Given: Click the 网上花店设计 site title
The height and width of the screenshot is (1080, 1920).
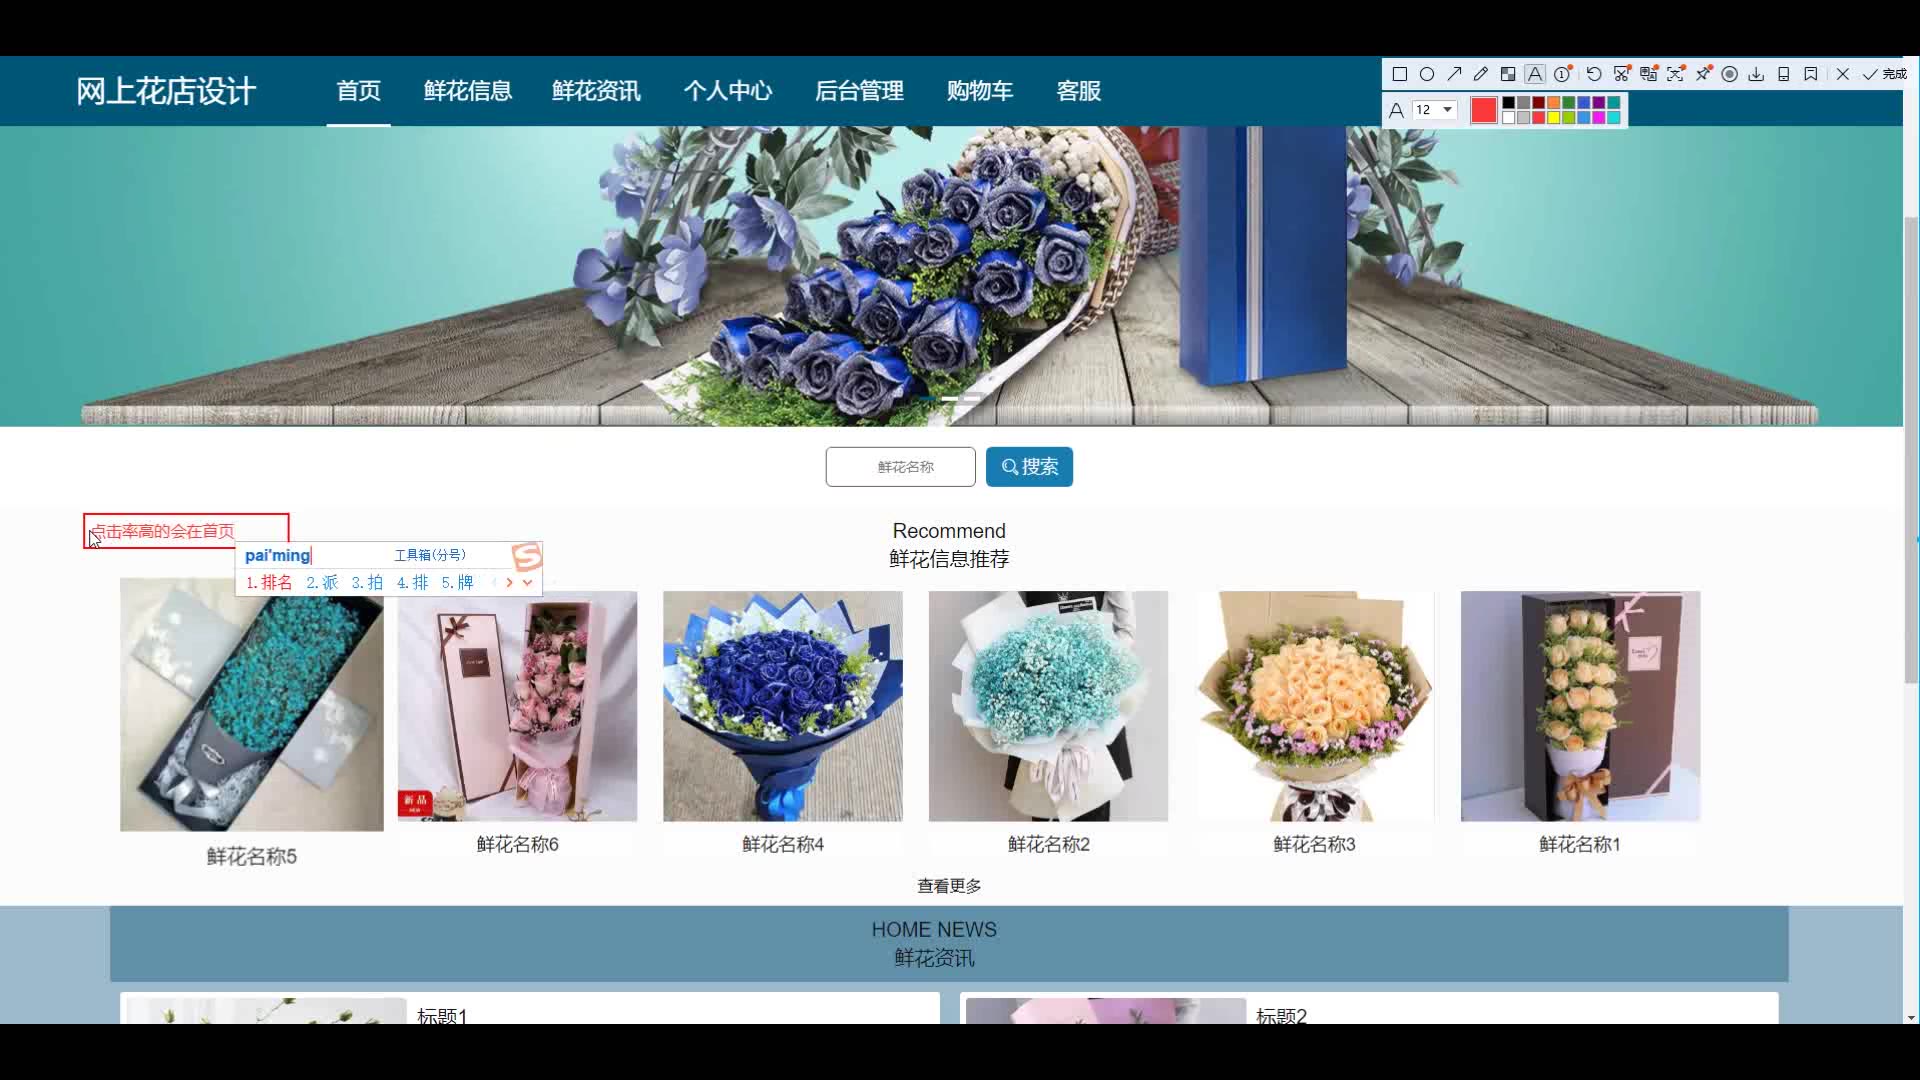Looking at the screenshot, I should tap(166, 91).
